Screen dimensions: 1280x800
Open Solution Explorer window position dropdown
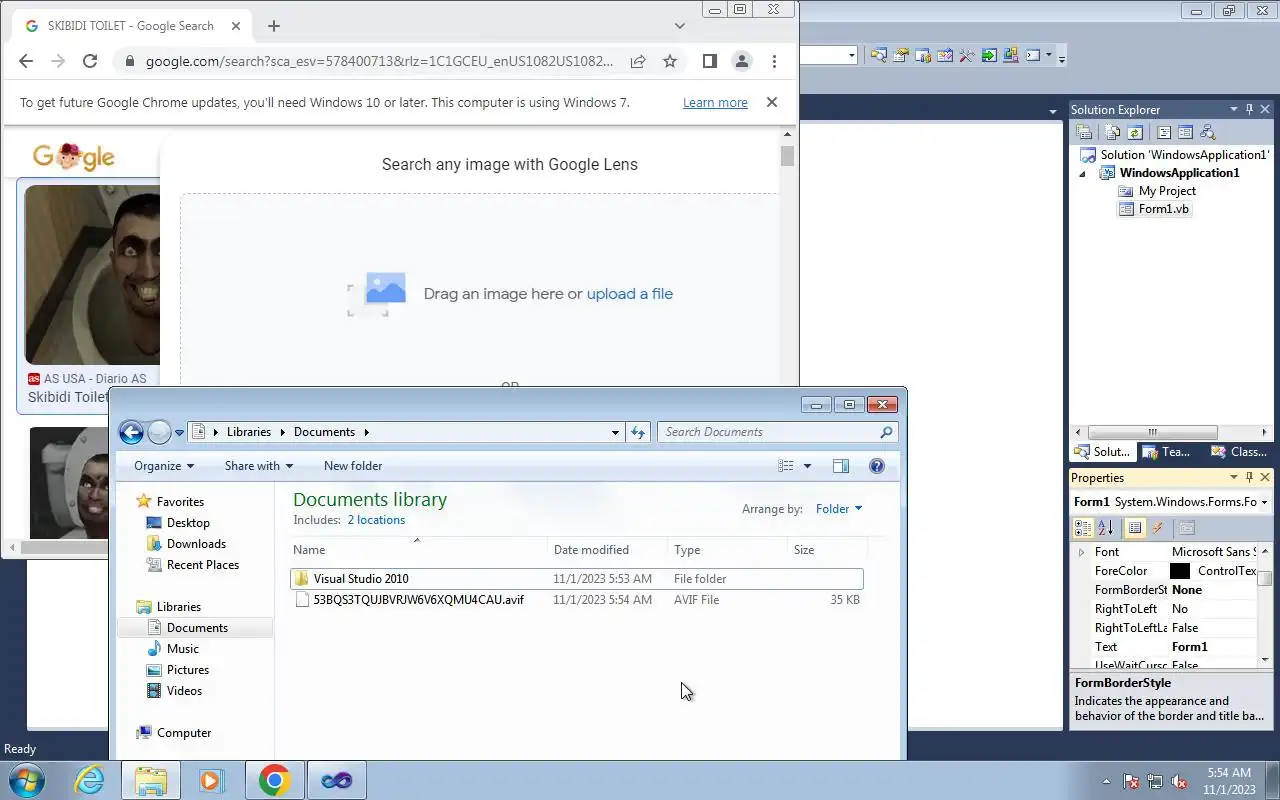pyautogui.click(x=1233, y=110)
